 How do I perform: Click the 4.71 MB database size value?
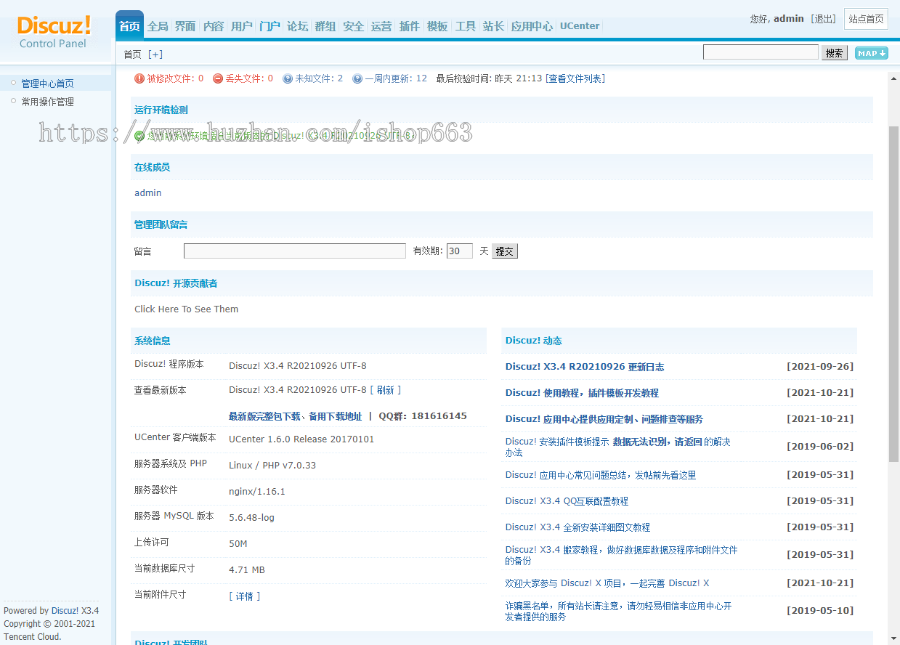[247, 570]
